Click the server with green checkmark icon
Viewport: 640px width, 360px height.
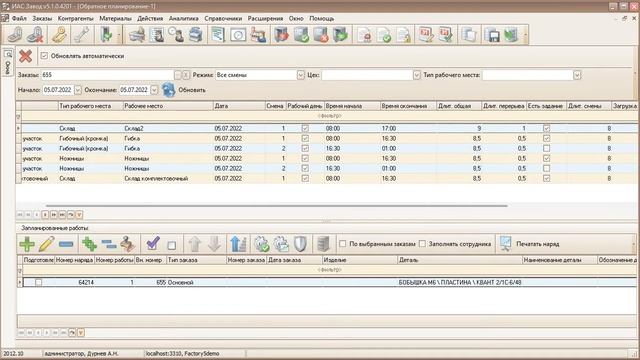point(301,35)
